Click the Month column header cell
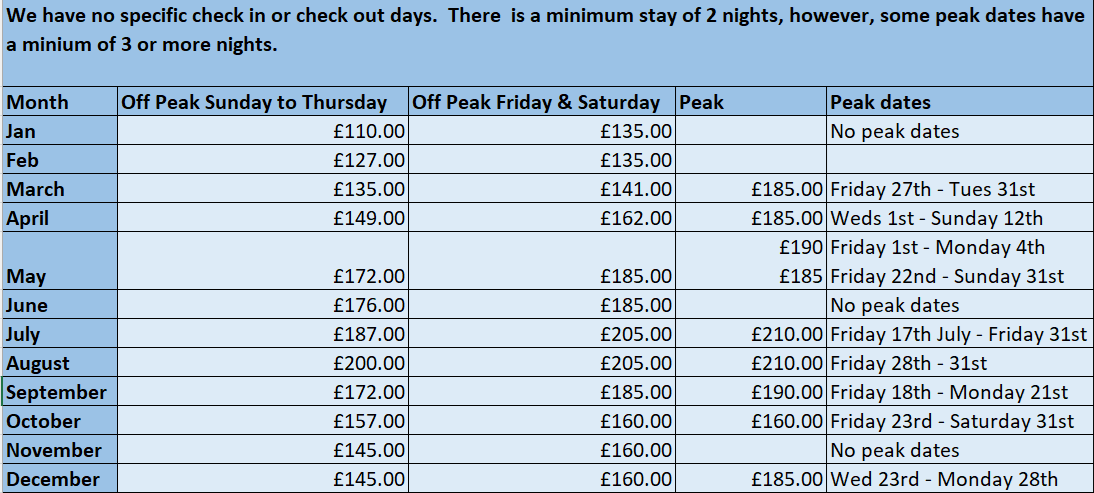The height and width of the screenshot is (493, 1094). coord(60,102)
